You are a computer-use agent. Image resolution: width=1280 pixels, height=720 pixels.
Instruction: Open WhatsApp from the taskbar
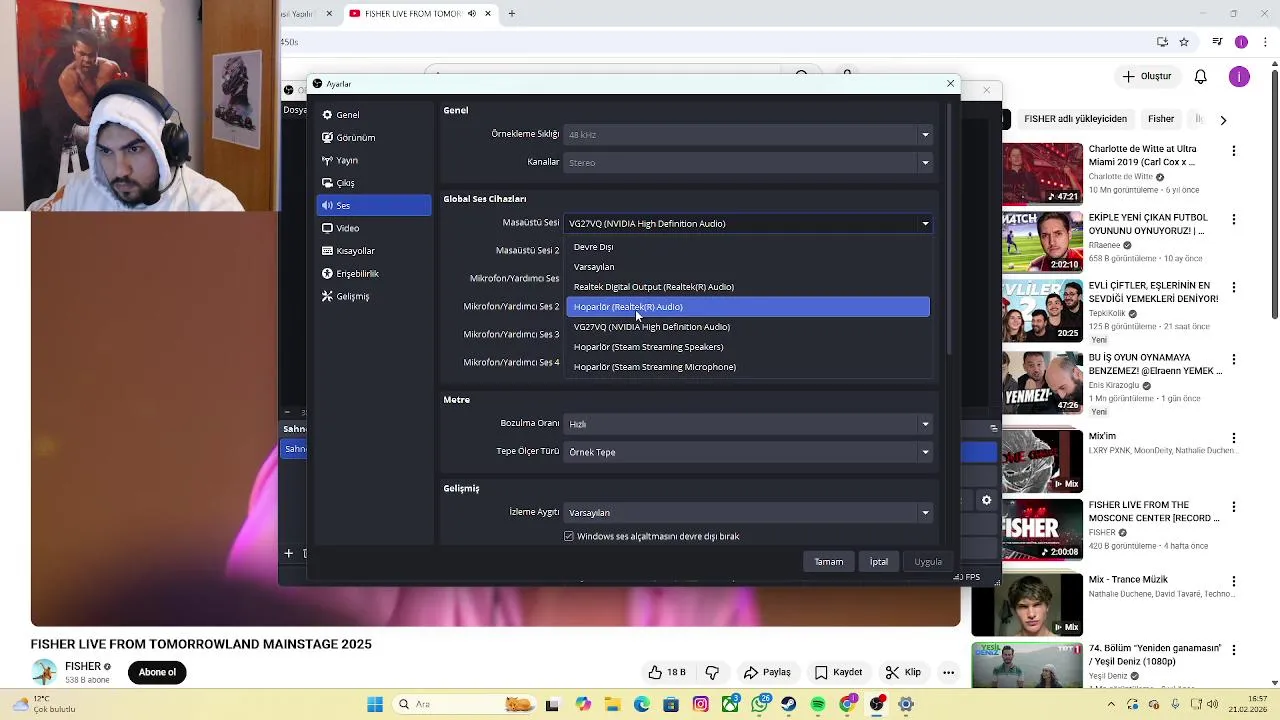tap(760, 705)
